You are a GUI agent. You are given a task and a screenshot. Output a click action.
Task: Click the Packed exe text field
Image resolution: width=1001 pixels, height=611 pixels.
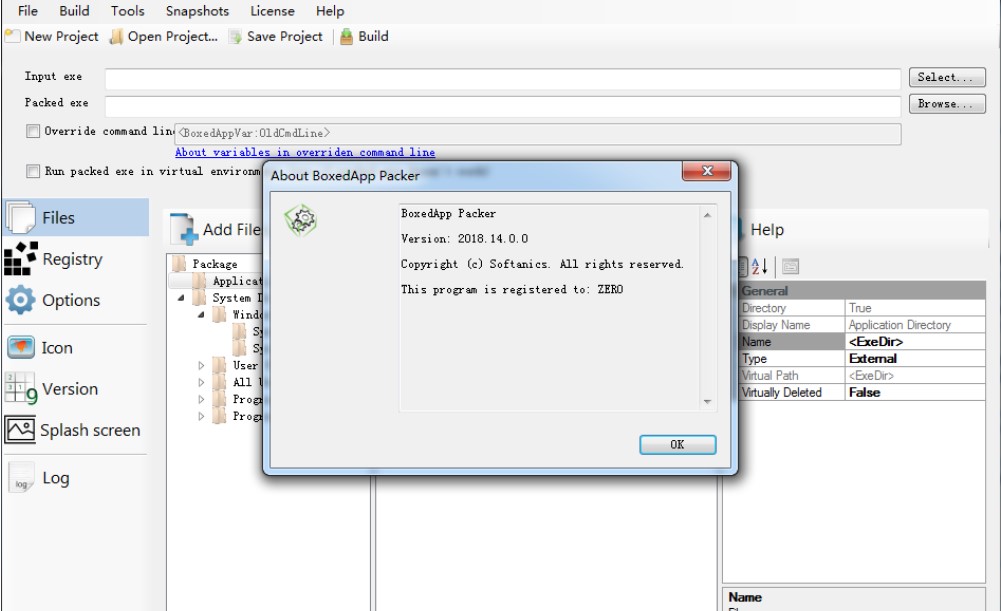click(x=502, y=105)
